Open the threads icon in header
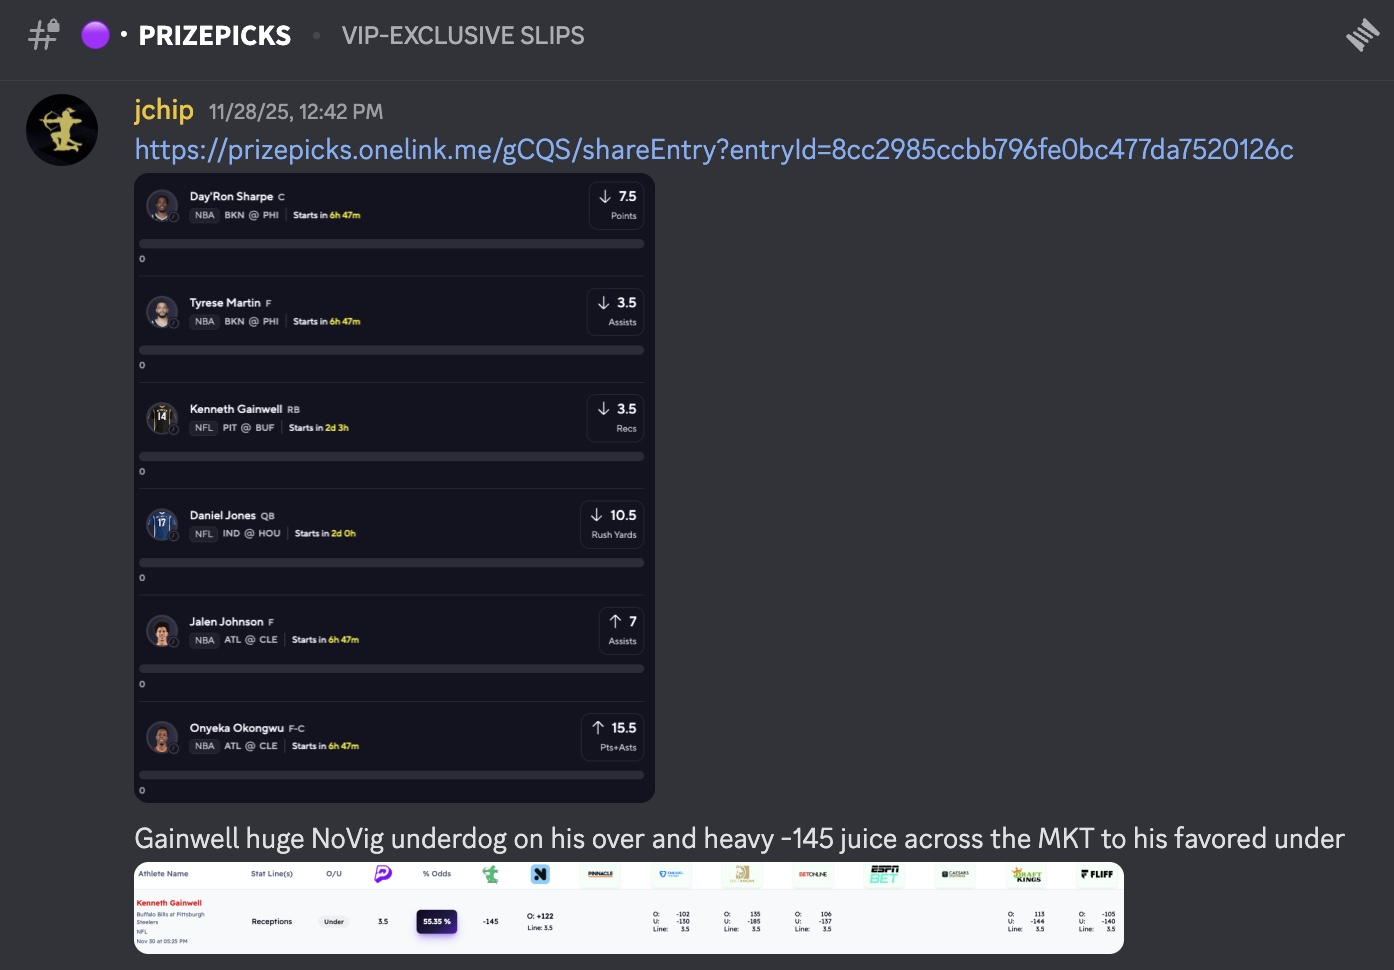This screenshot has height=970, width=1394. (1362, 36)
